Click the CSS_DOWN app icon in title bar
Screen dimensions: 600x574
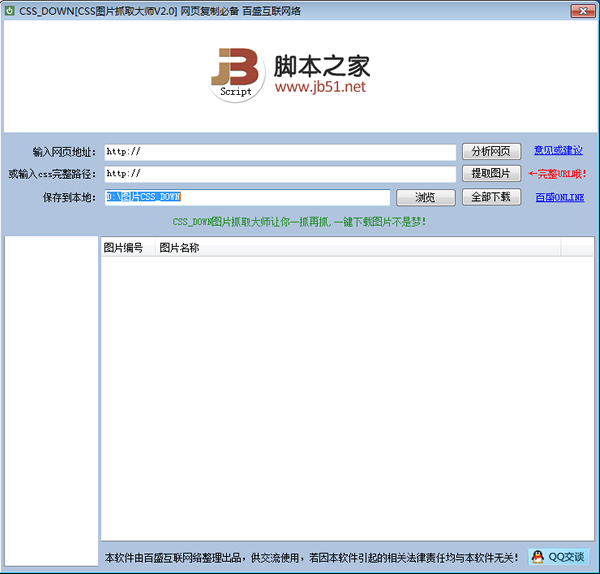pyautogui.click(x=10, y=10)
